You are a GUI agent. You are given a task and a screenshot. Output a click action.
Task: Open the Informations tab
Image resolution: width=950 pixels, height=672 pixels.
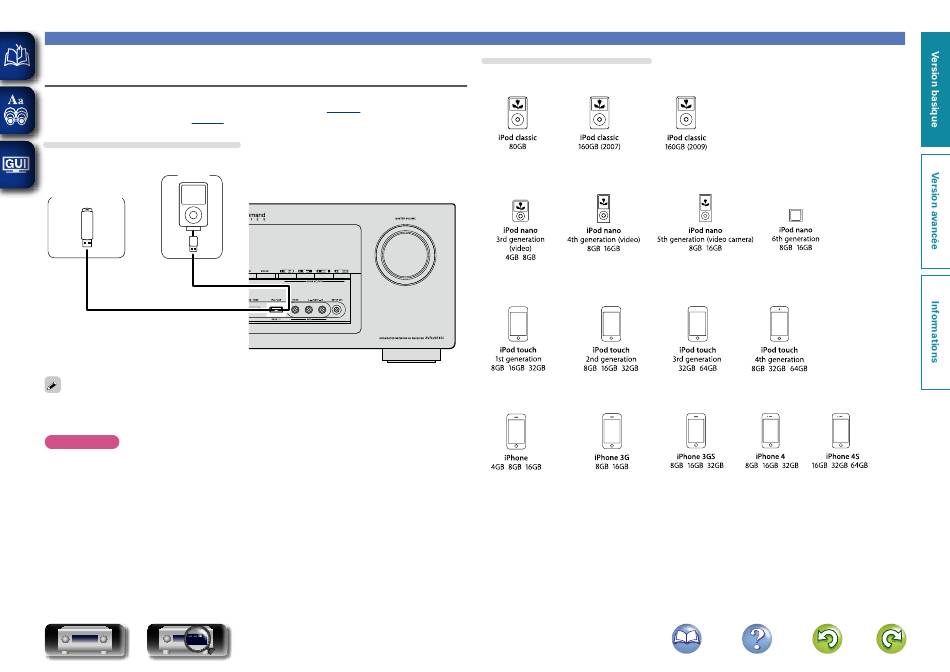tap(935, 332)
